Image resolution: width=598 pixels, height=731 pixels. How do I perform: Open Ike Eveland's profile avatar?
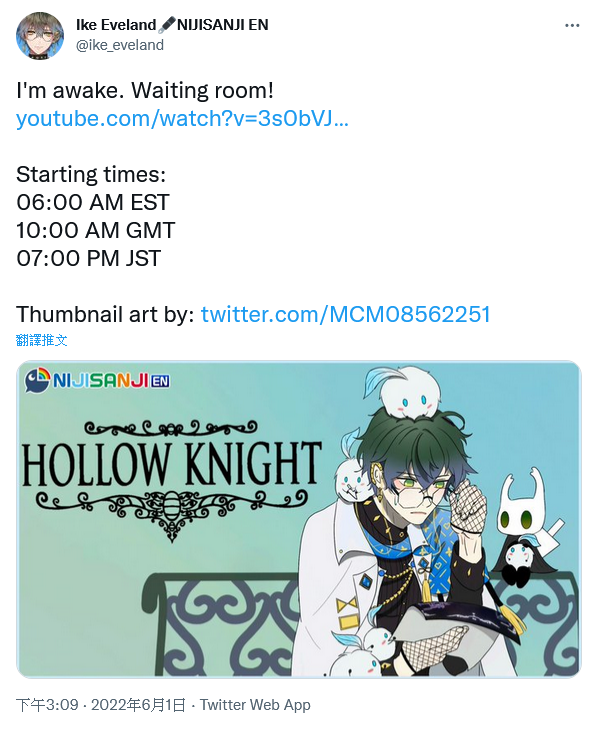coord(40,35)
